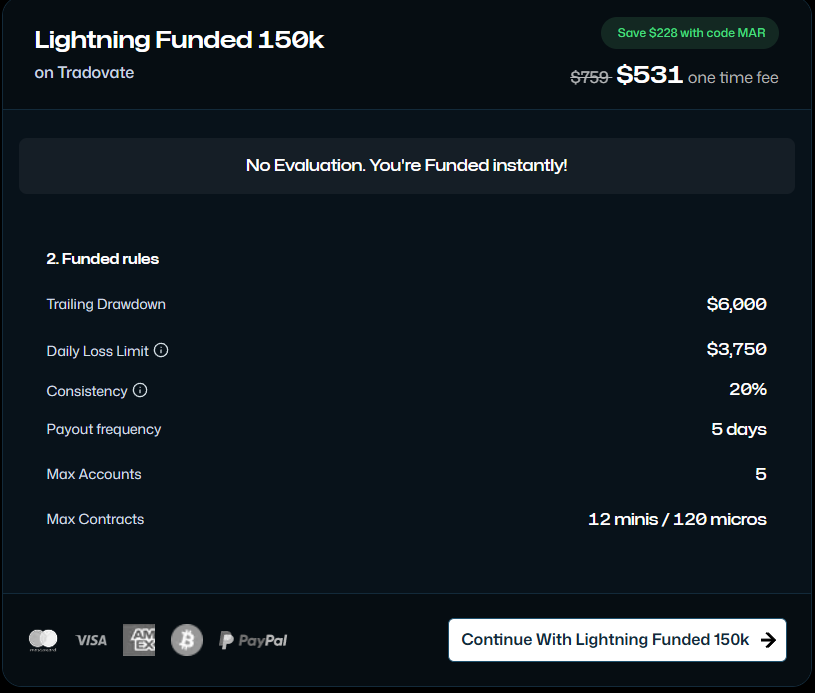Viewport: 815px width, 693px height.
Task: Click the $6,000 trailing drawdown value
Action: point(737,304)
